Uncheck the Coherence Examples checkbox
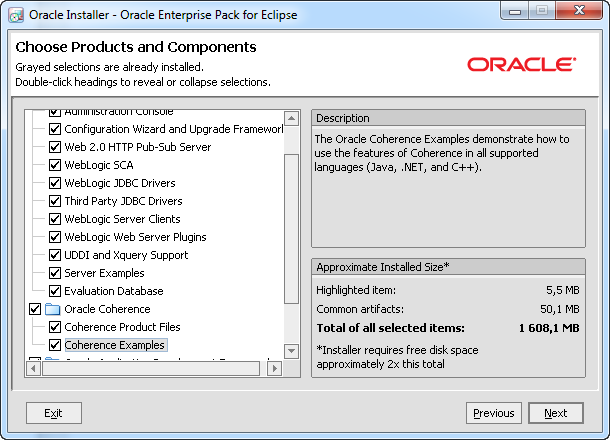Viewport: 610px width, 440px height. tap(55, 345)
